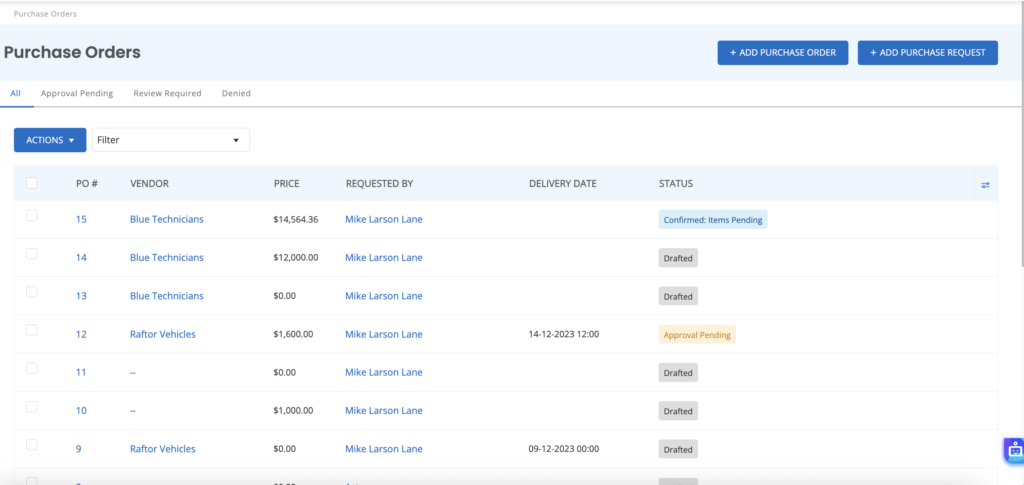
Task: Go to the Denied tab
Action: 236,93
